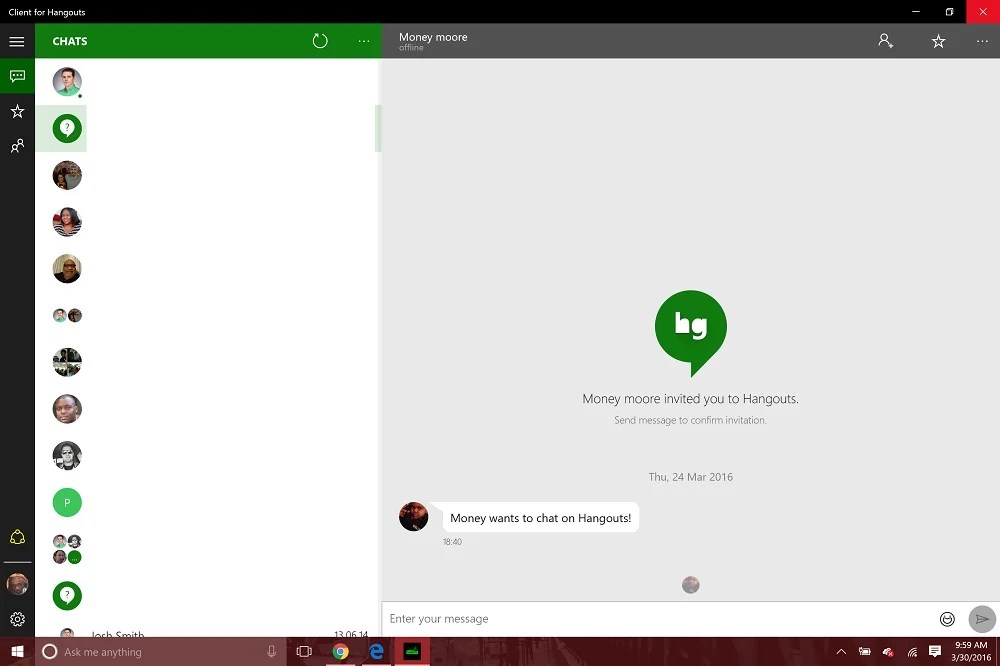Open chat with black-and-white sunglasses avatar
The width and height of the screenshot is (1000, 666).
pyautogui.click(x=67, y=455)
